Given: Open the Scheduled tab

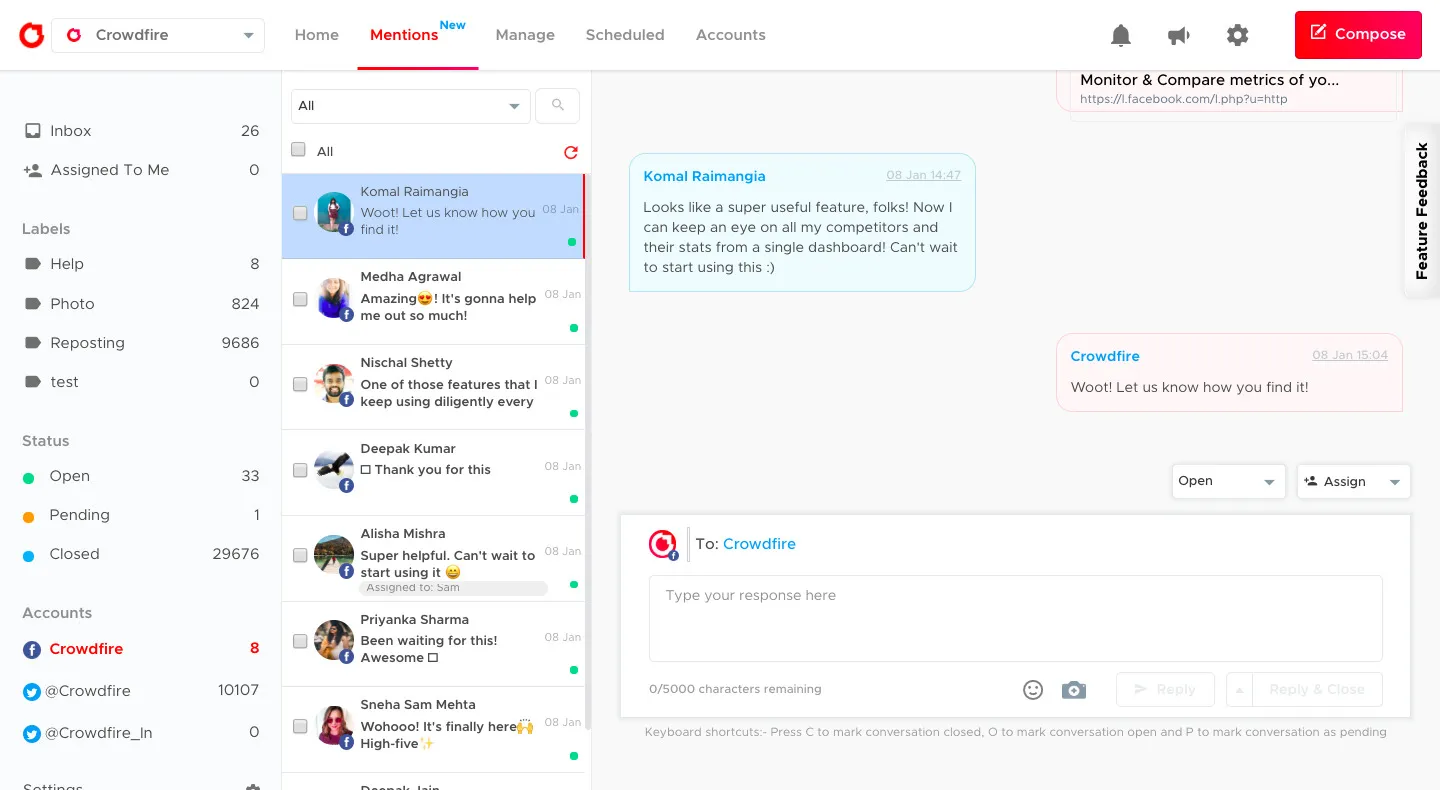Looking at the screenshot, I should point(625,35).
